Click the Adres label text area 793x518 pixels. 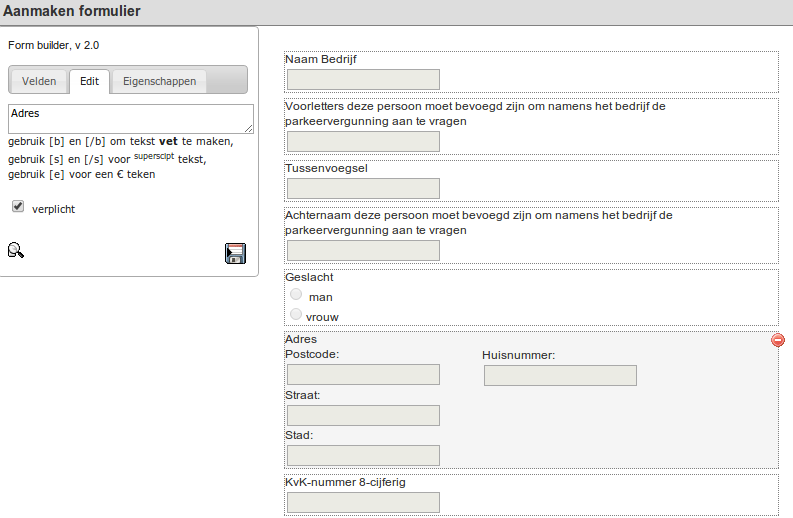[x=130, y=118]
